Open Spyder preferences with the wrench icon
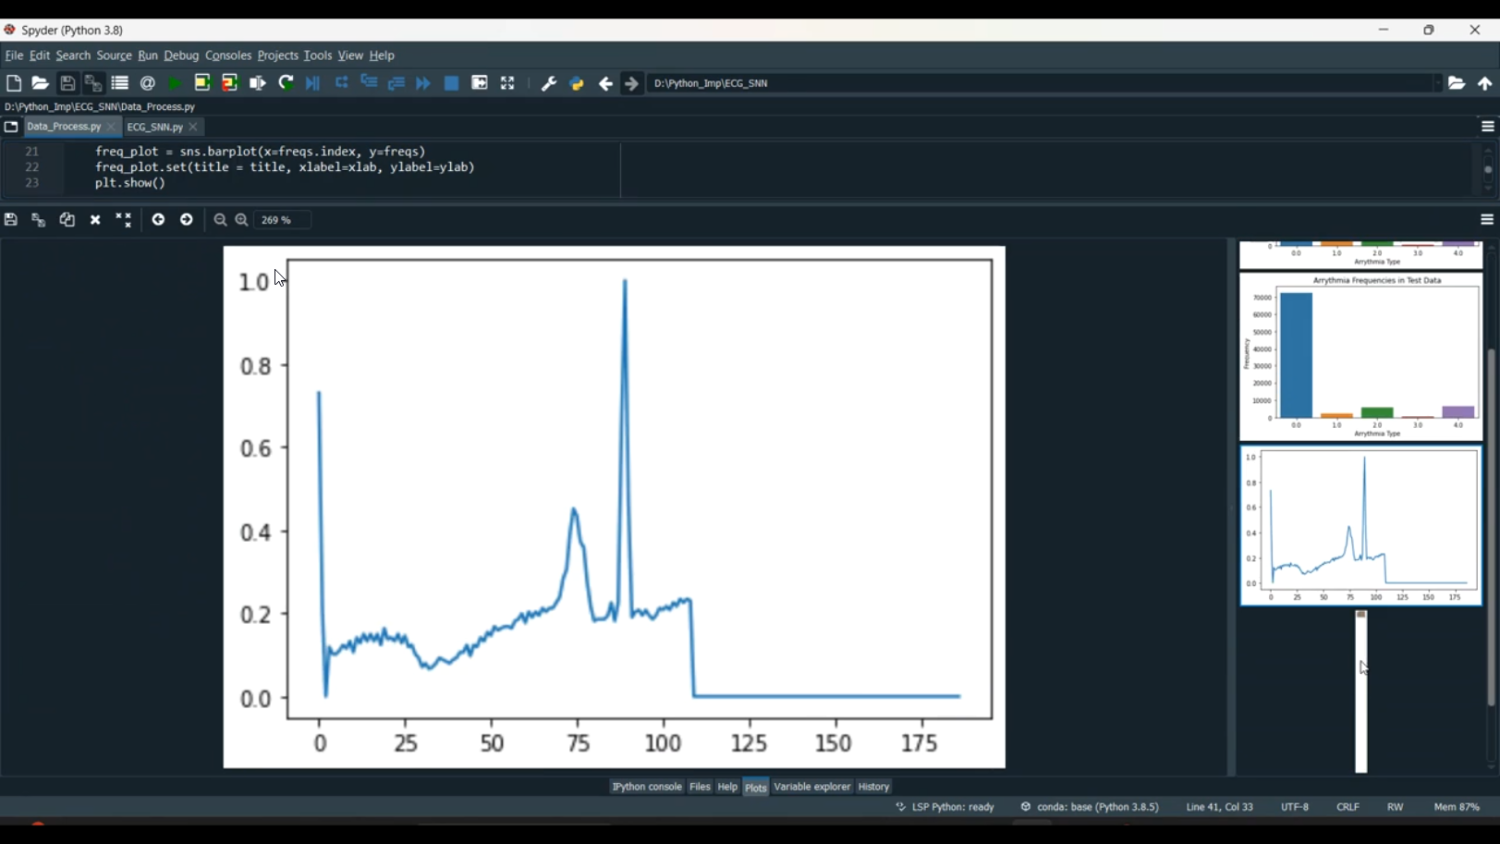Viewport: 1500px width, 844px height. (548, 83)
